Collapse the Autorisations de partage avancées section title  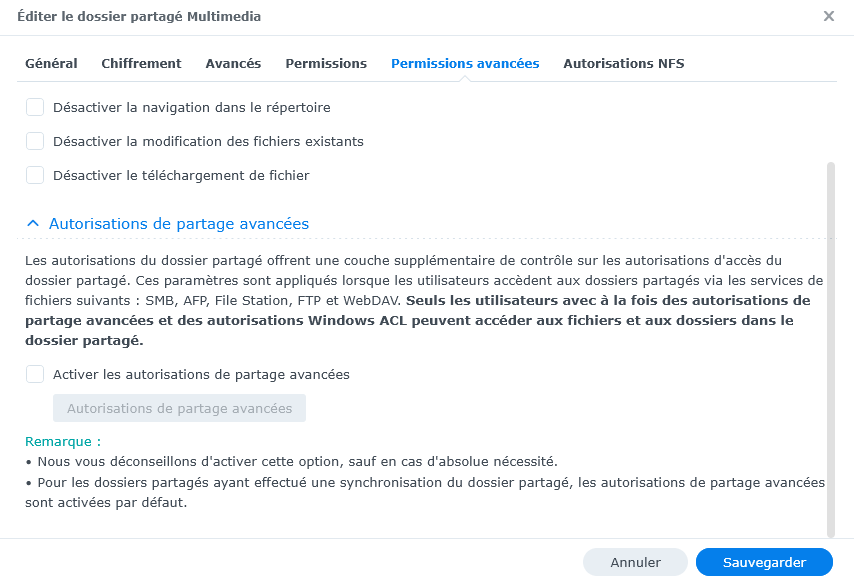(179, 224)
